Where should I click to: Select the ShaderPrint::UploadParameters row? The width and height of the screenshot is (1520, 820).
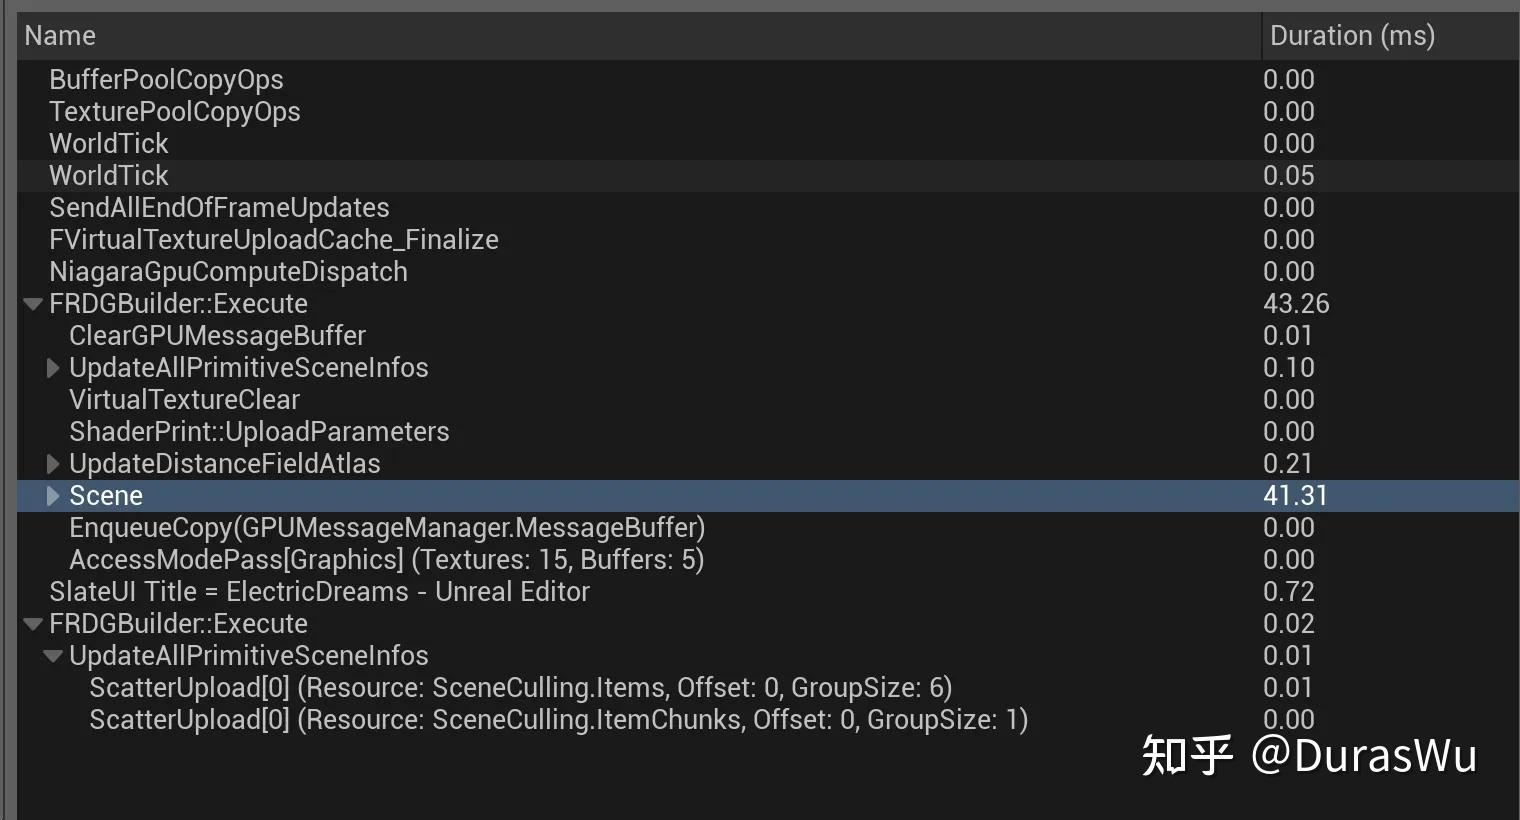259,432
